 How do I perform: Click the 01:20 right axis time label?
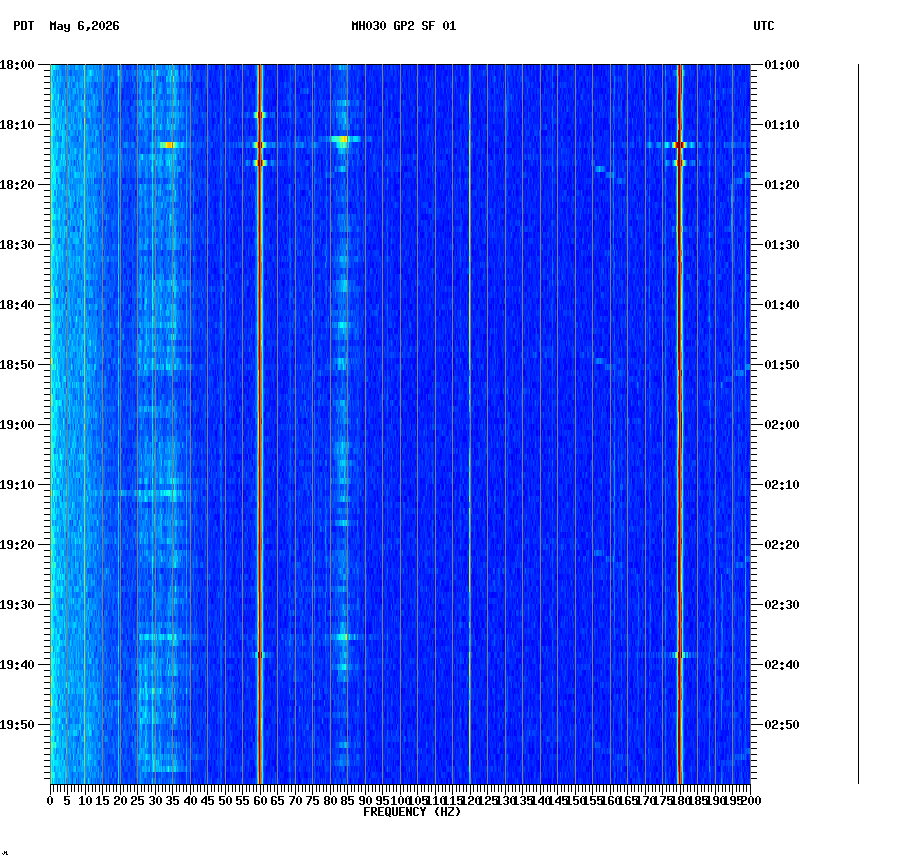pyautogui.click(x=782, y=185)
